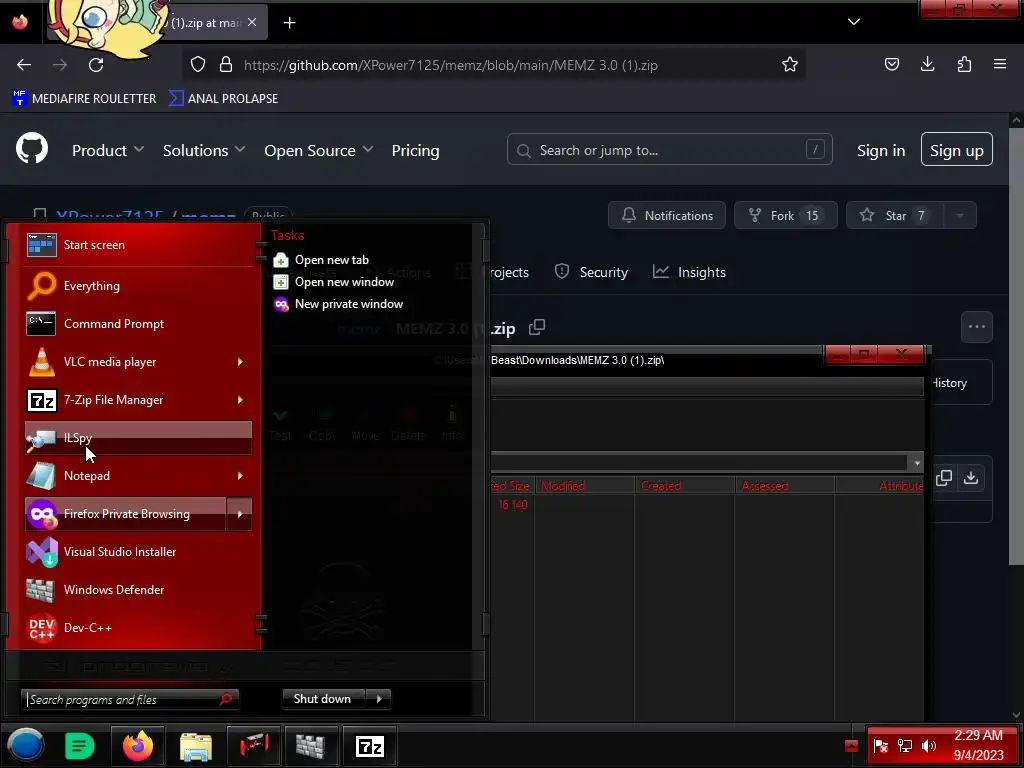Launch Visual Studio Installer
The height and width of the screenshot is (768, 1024).
138,552
